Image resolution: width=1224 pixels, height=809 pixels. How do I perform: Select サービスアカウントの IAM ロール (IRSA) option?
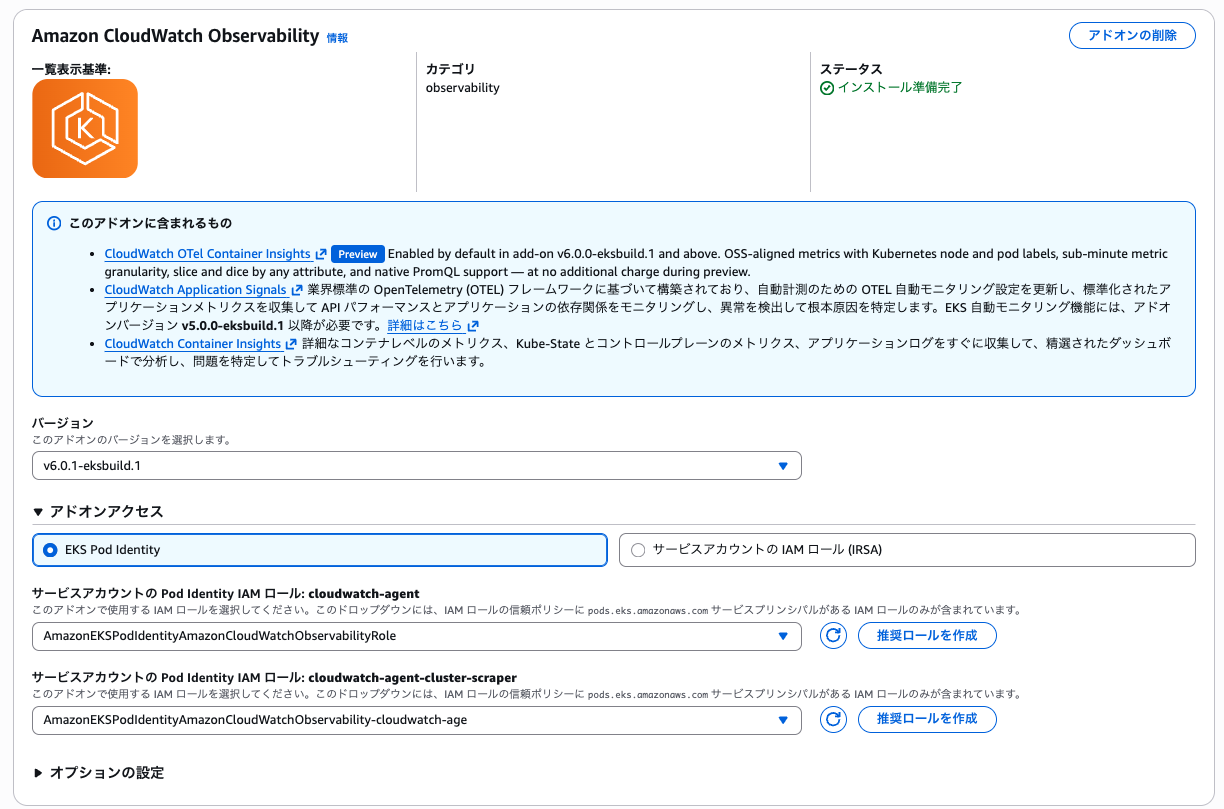point(907,550)
